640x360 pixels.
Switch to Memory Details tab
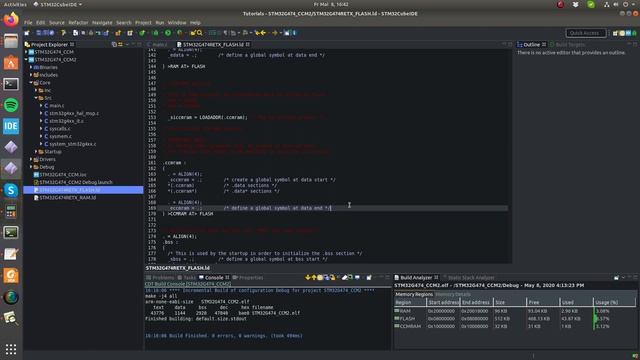[453, 294]
